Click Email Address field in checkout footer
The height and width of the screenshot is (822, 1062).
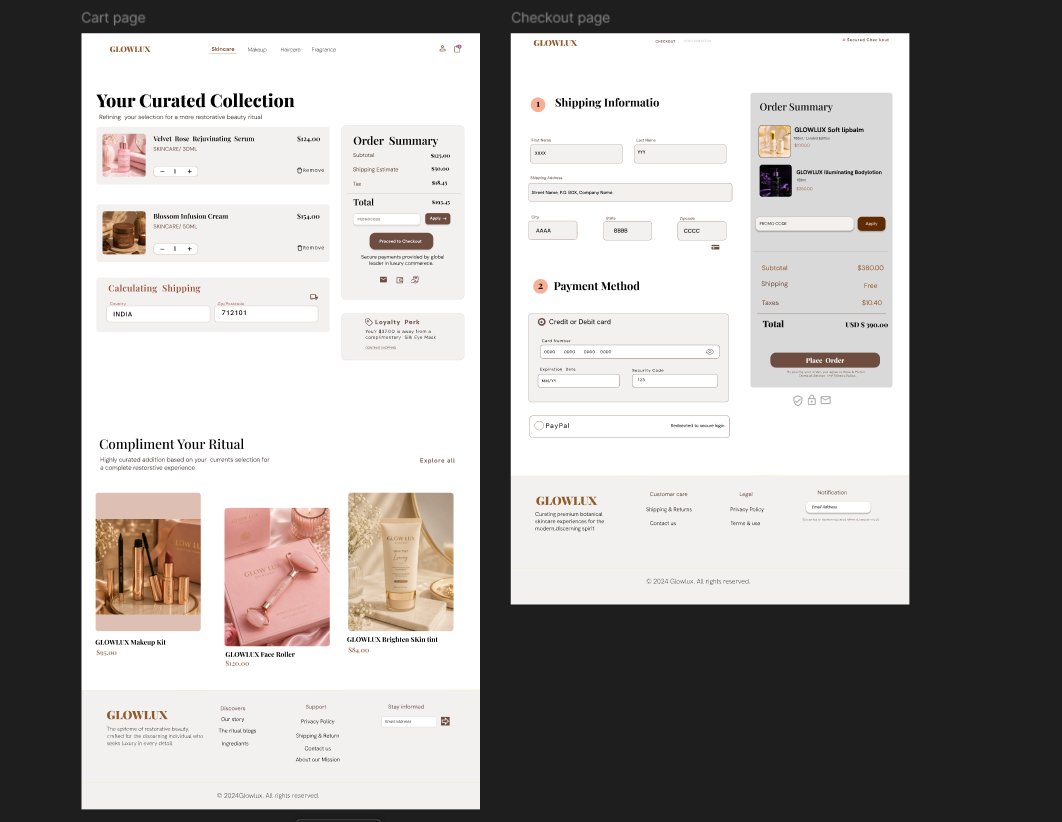pos(838,507)
